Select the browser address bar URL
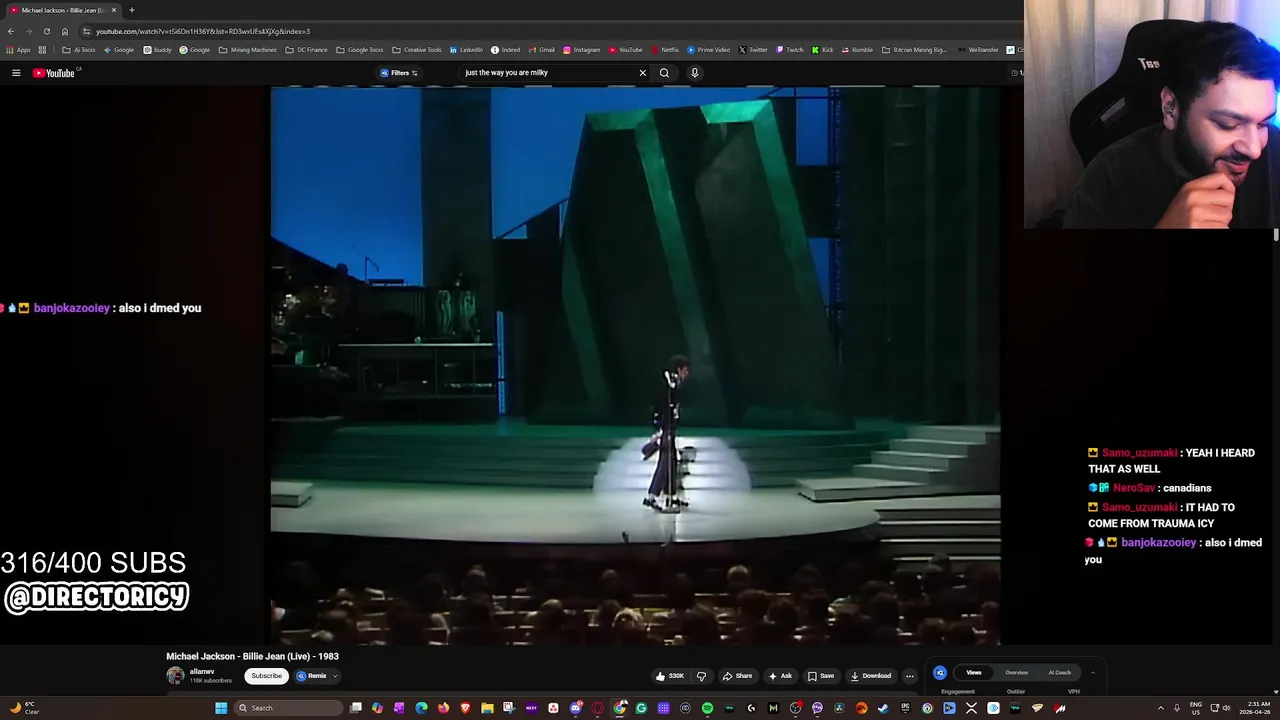This screenshot has width=1280, height=720. click(x=203, y=31)
